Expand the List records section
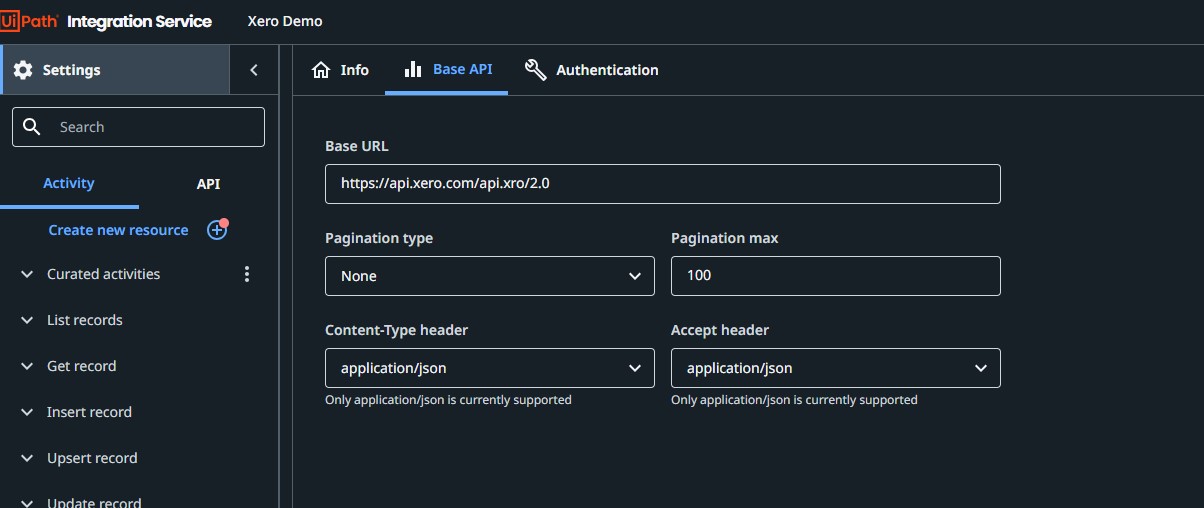This screenshot has height=508, width=1204. coord(27,320)
